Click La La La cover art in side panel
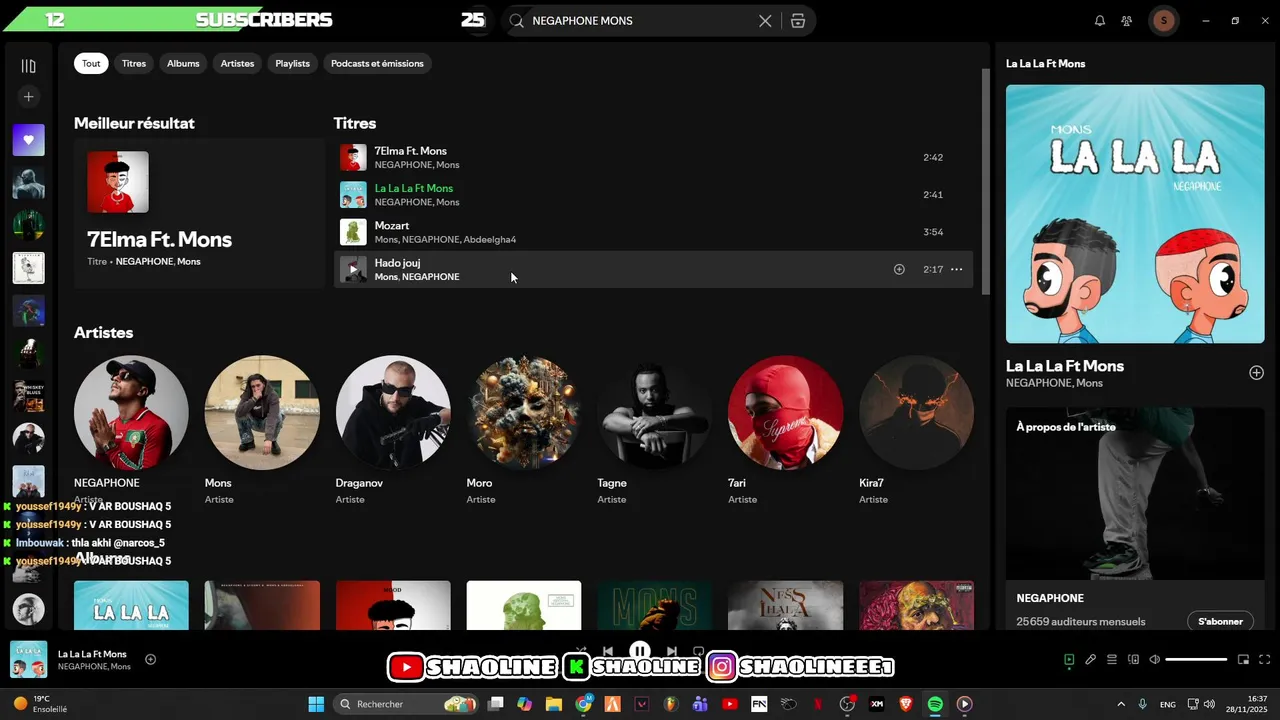 tap(1135, 213)
